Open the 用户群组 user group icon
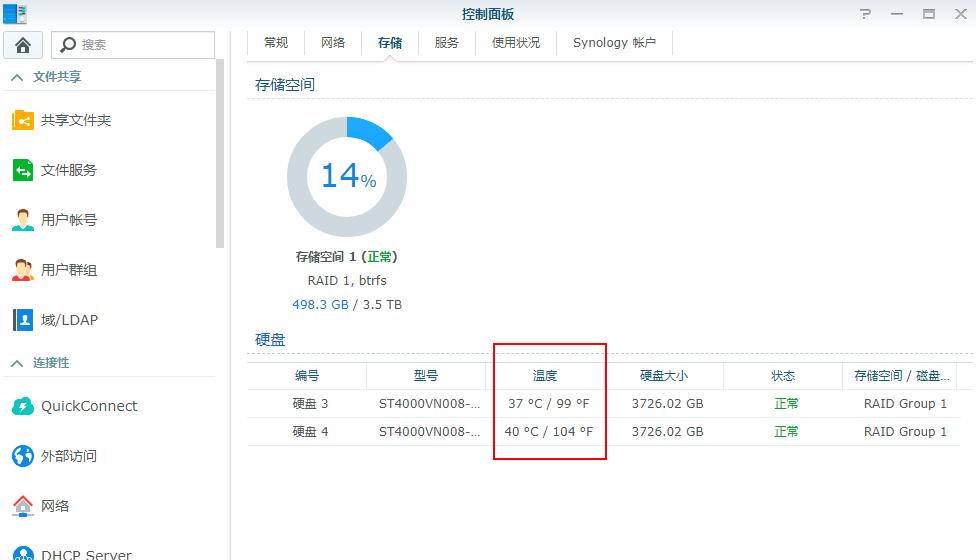Screen dimensions: 976x560 23,270
